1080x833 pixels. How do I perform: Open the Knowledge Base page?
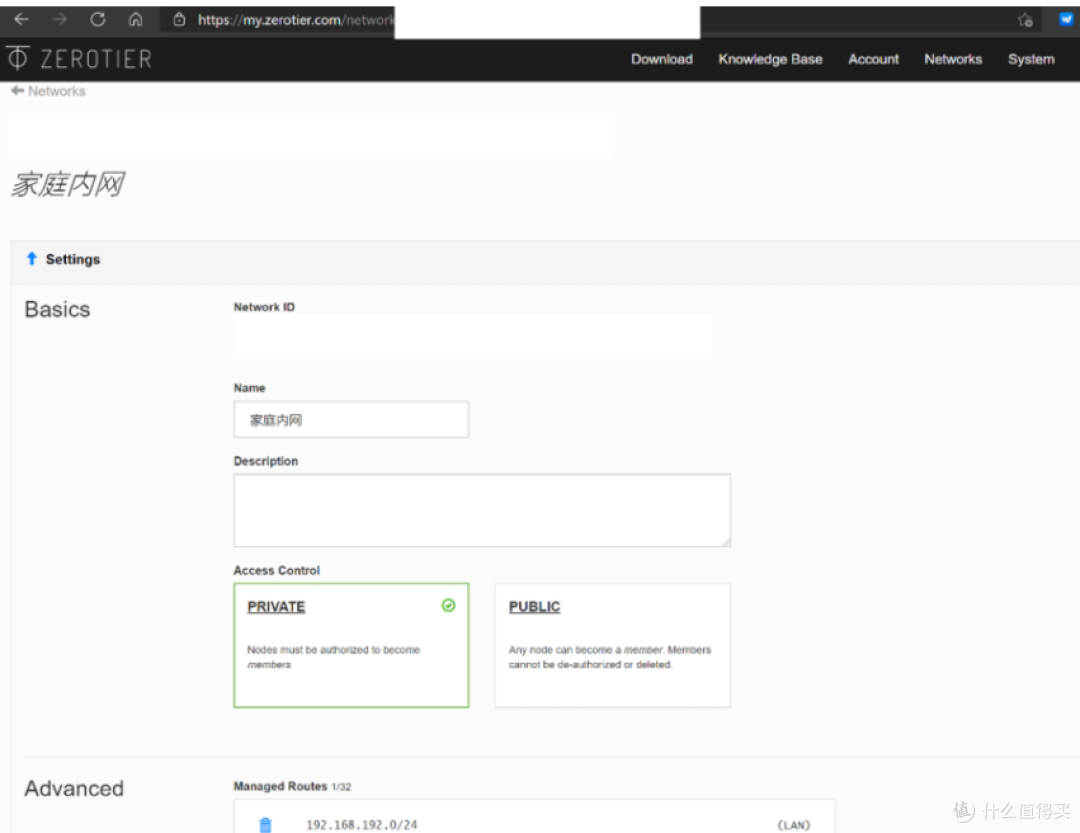(770, 59)
